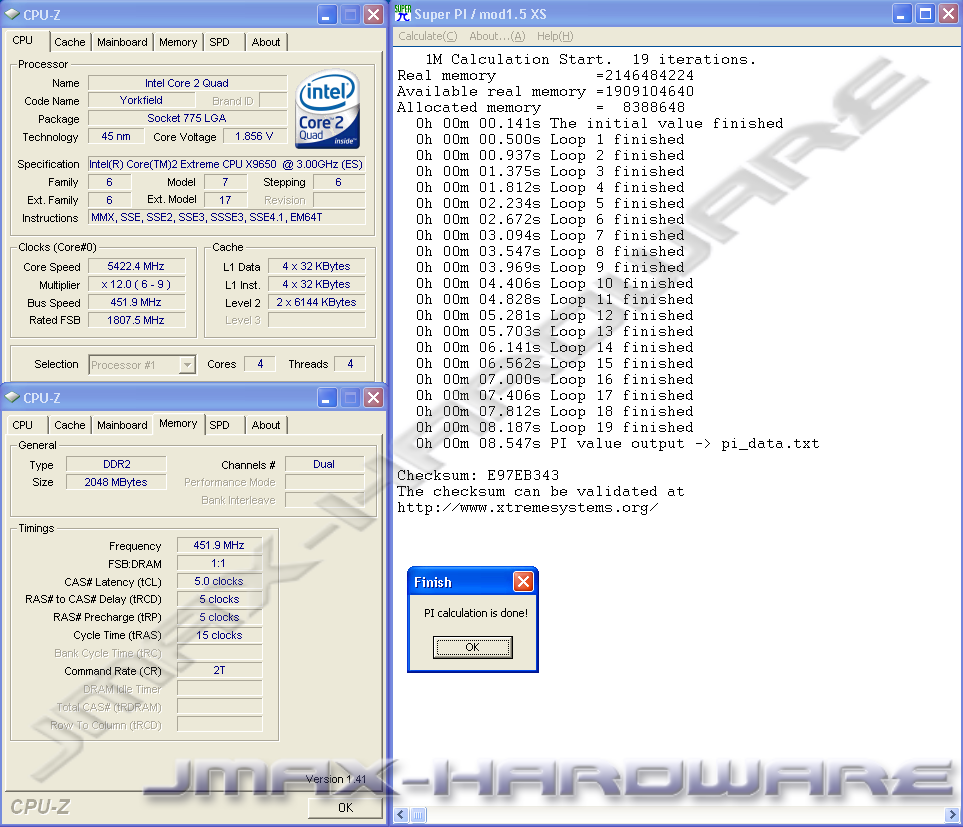
Task: Click the PI value output pi_data.txt line
Action: pos(617,443)
